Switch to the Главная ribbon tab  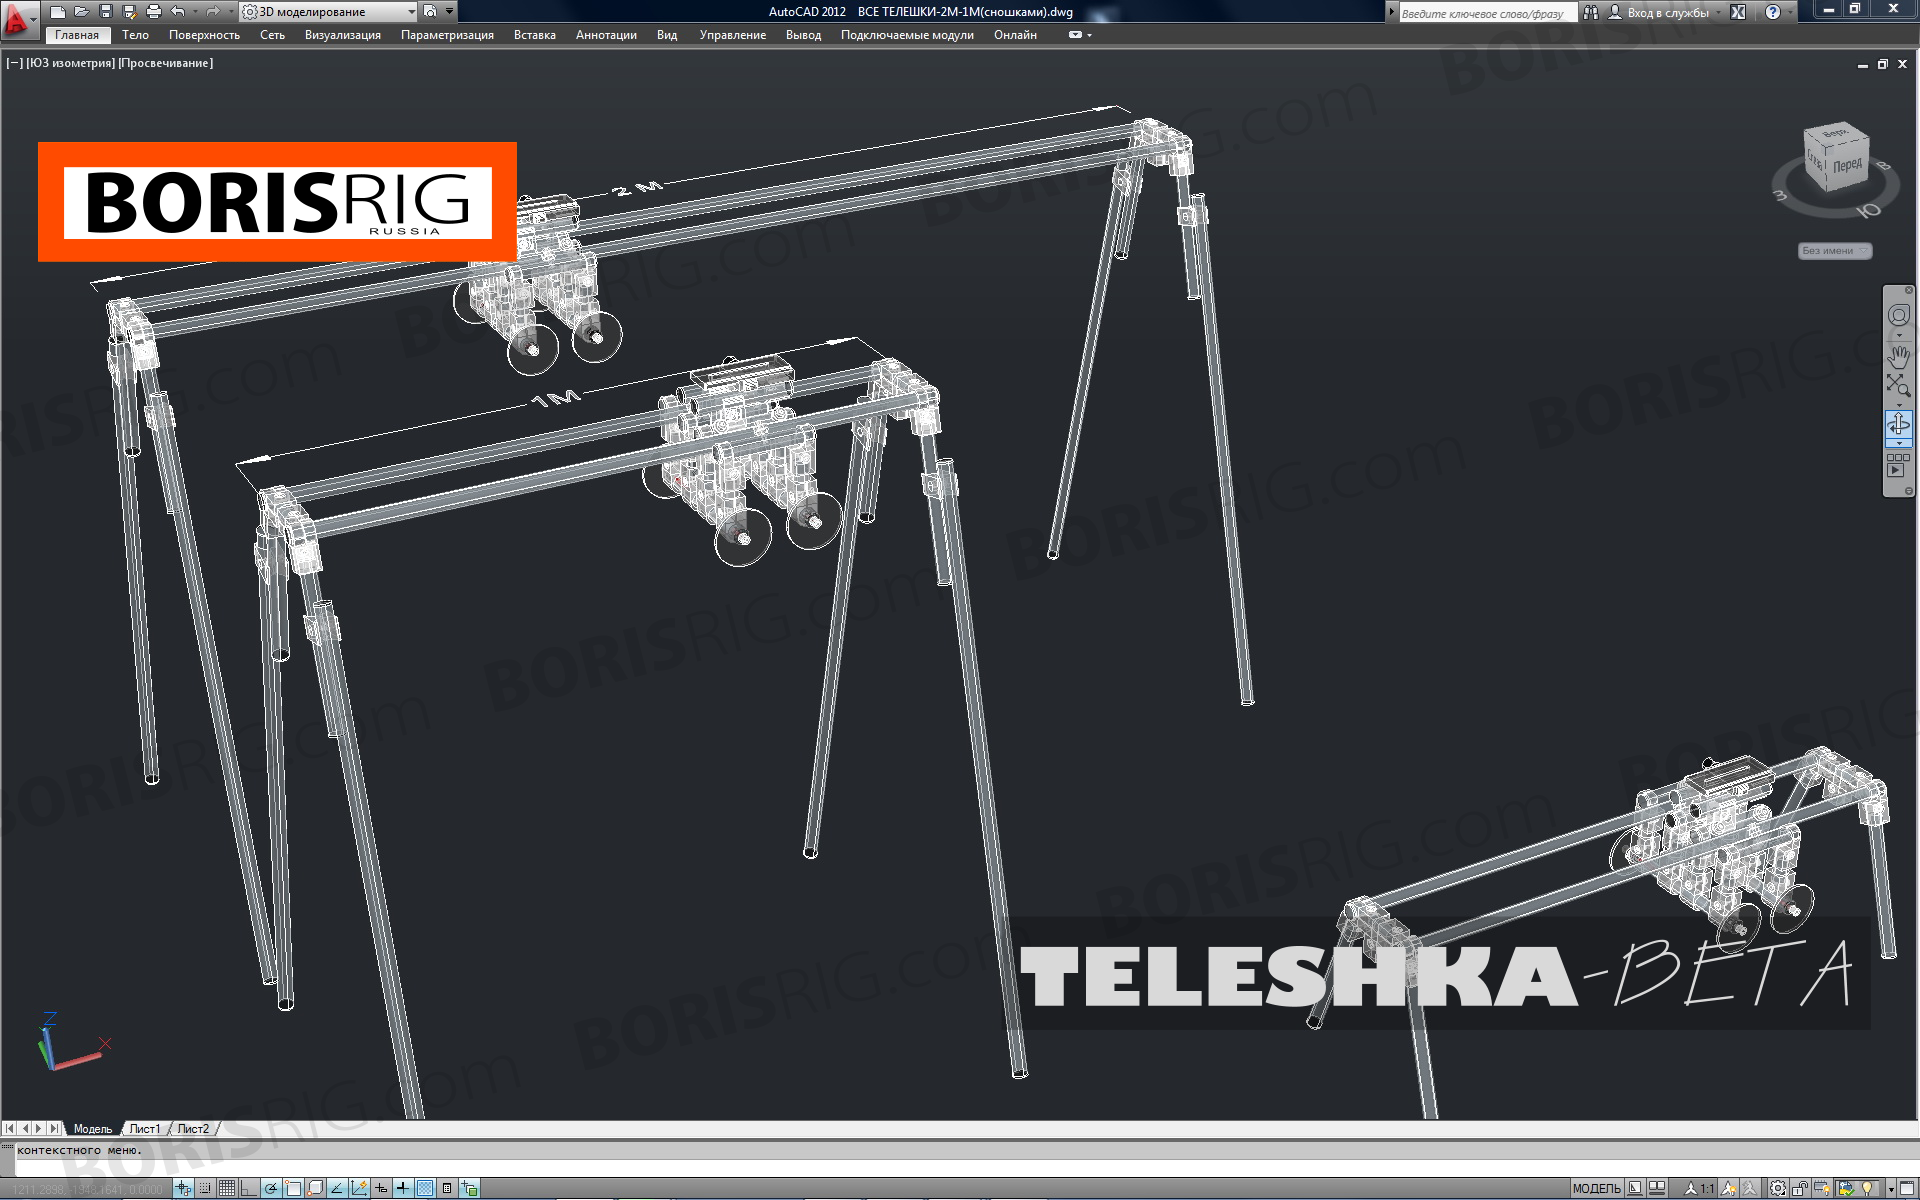point(77,35)
